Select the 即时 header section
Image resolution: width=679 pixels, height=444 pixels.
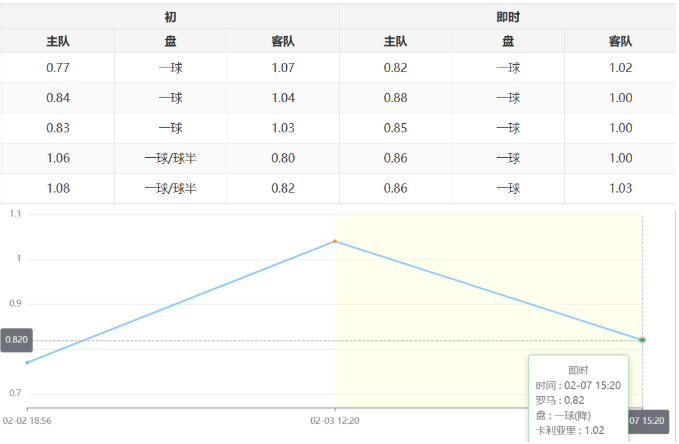tap(508, 17)
